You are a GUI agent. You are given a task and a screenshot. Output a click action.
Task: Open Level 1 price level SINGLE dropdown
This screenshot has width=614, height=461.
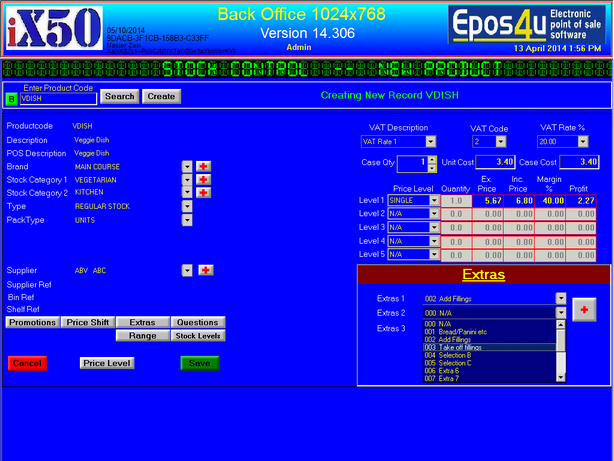pyautogui.click(x=434, y=201)
